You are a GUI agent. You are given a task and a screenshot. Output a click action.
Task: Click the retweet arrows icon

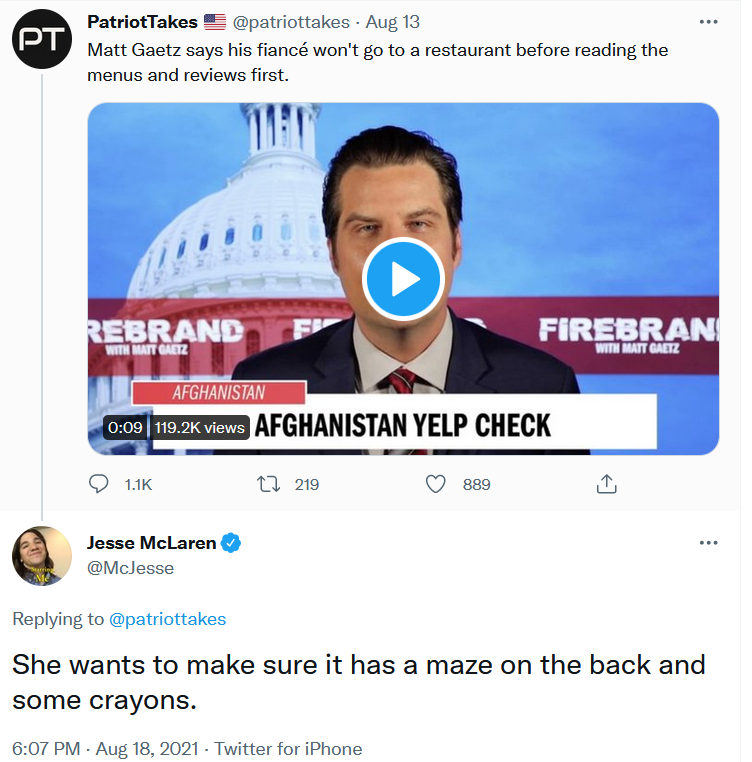pyautogui.click(x=269, y=484)
